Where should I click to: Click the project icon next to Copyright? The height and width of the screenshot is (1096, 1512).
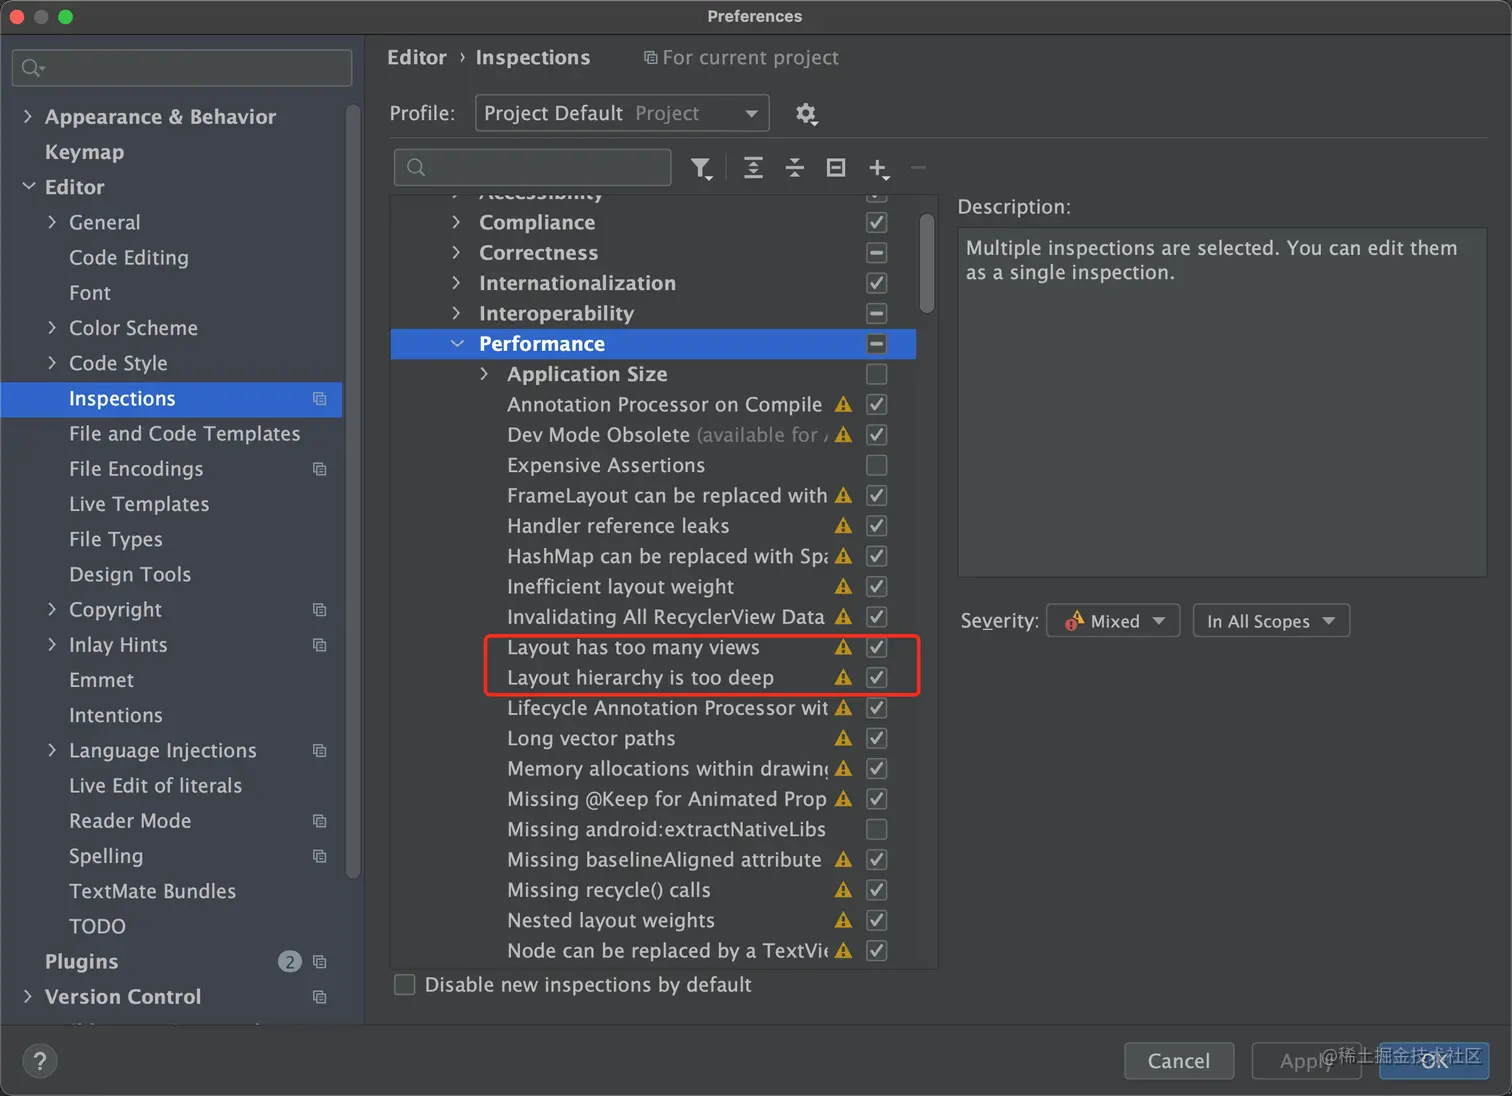point(320,610)
